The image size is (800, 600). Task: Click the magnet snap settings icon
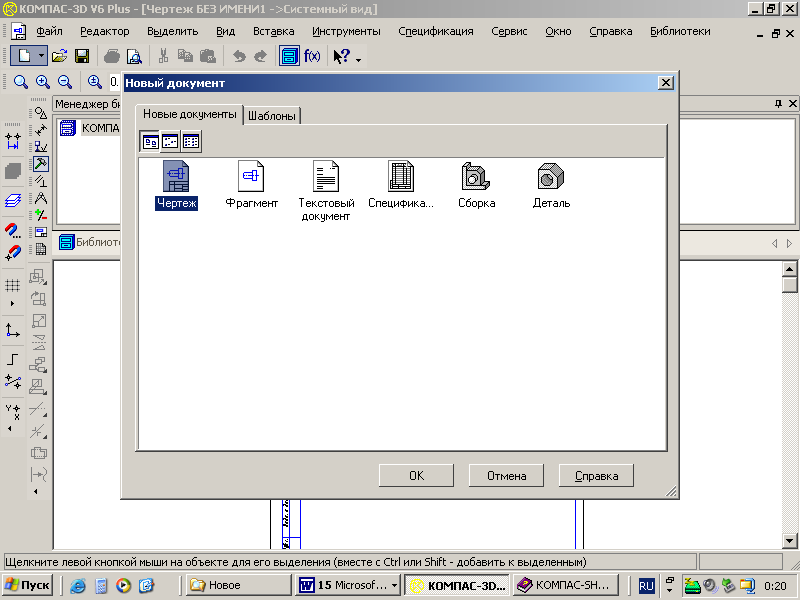coord(13,231)
